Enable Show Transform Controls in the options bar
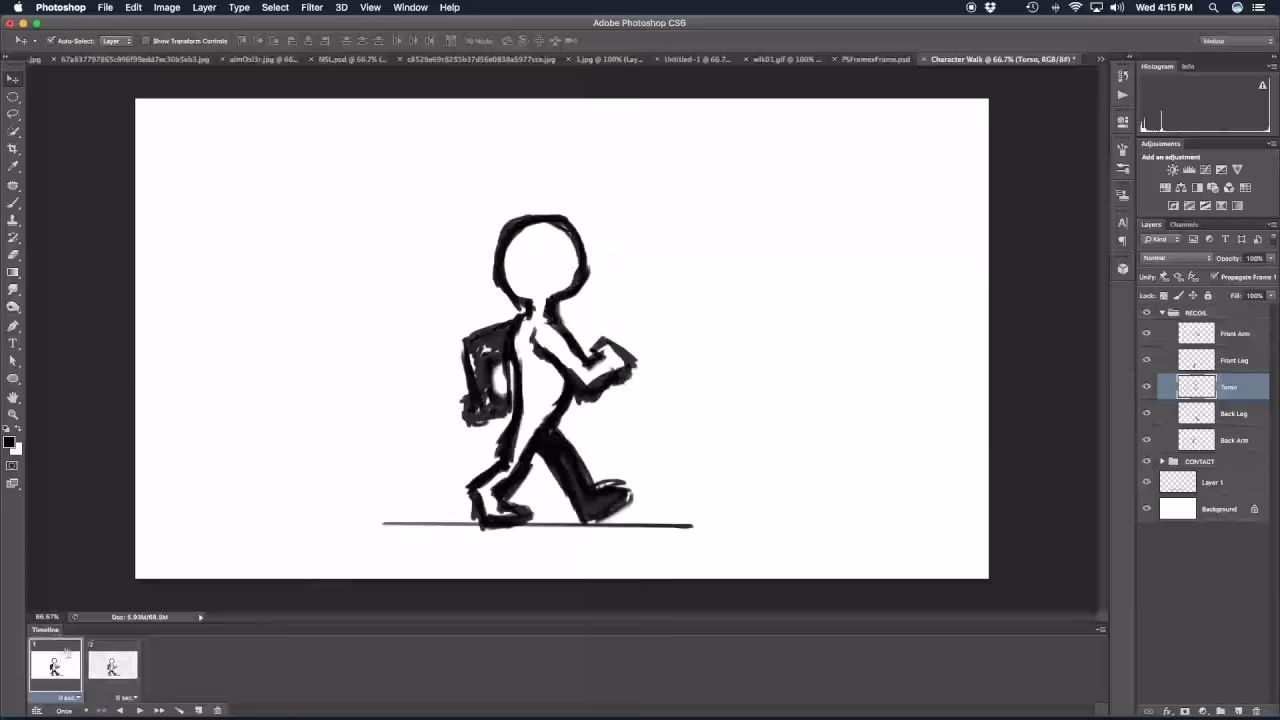The width and height of the screenshot is (1280, 720). click(145, 41)
